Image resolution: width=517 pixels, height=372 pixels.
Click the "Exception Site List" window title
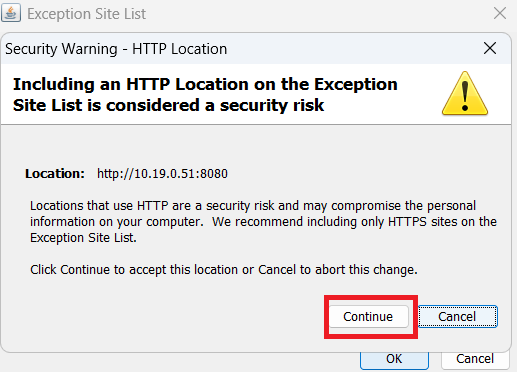86,14
